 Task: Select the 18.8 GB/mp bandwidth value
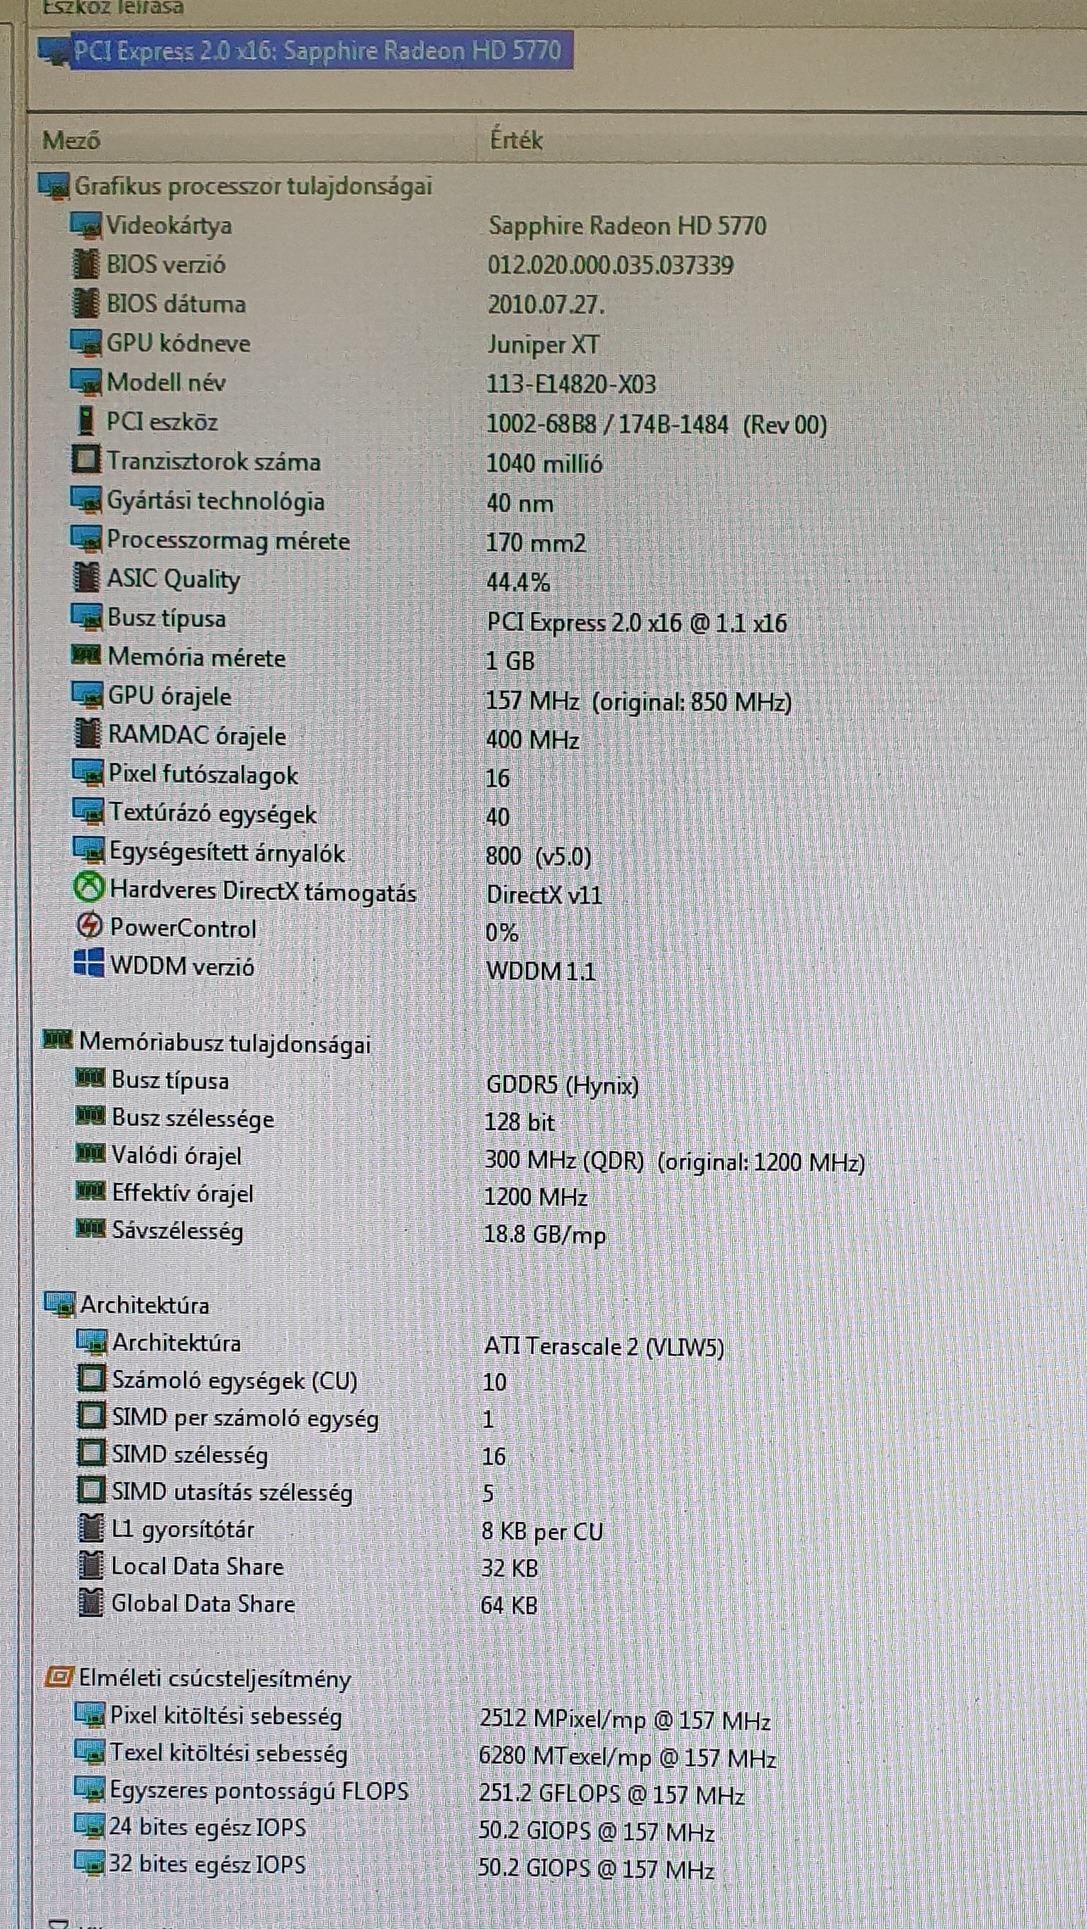(x=545, y=1235)
